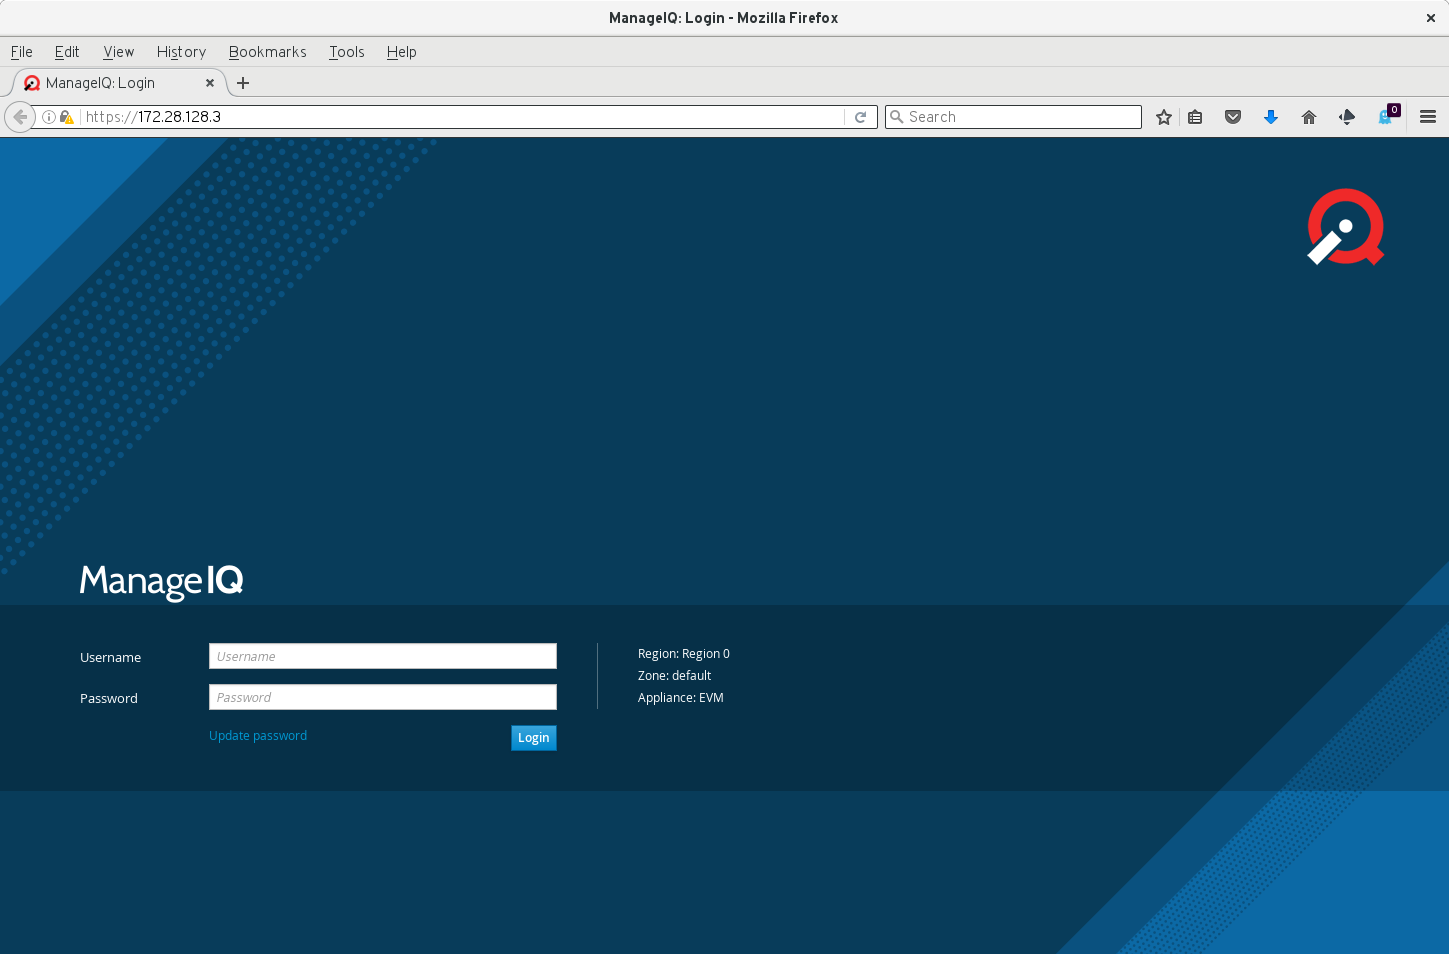This screenshot has width=1449, height=954.
Task: Go to the browser home page icon
Action: (1309, 117)
